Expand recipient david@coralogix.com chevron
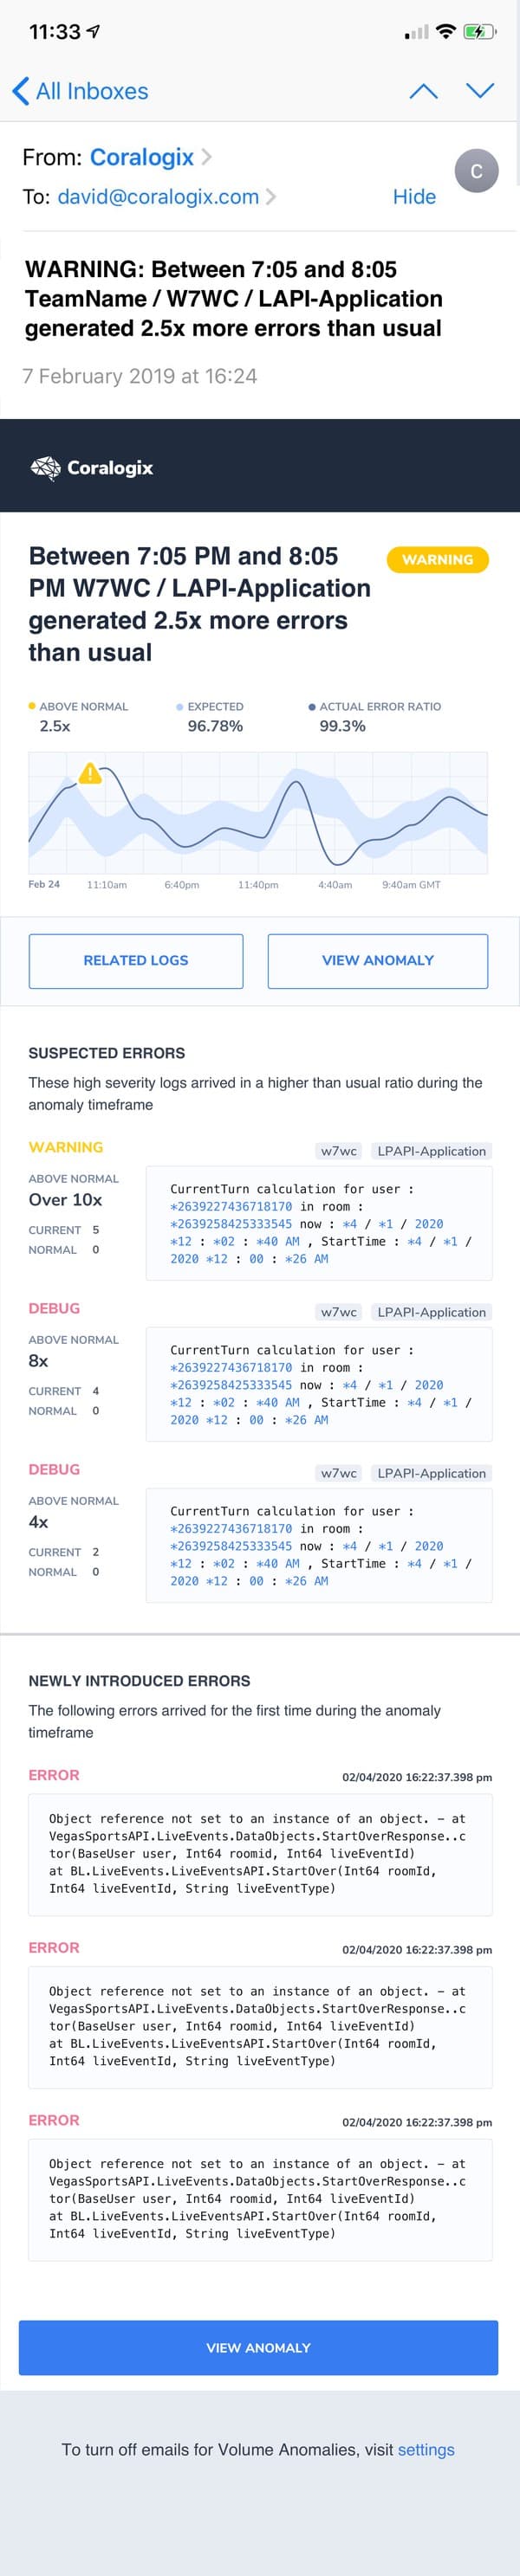The width and height of the screenshot is (520, 2576). [x=271, y=197]
